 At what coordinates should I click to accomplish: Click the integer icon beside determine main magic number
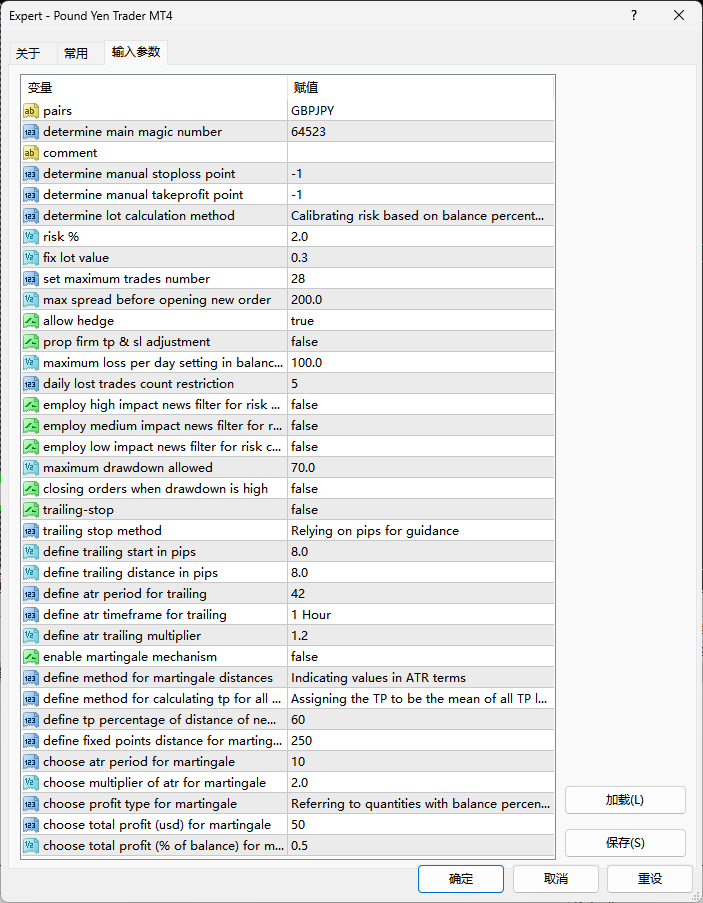point(31,132)
